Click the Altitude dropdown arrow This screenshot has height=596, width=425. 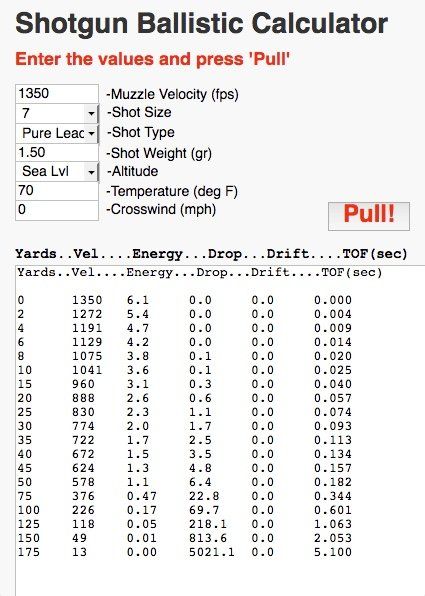tap(91, 172)
